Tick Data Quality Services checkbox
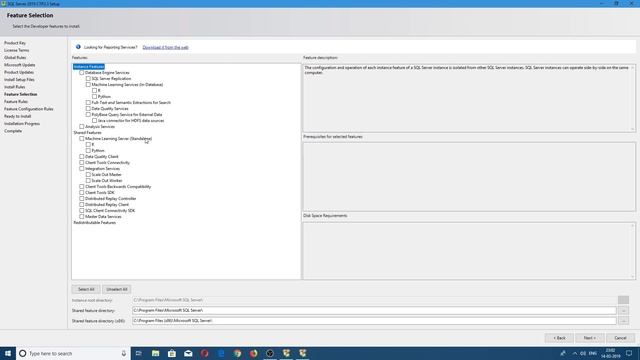640x360 pixels. click(x=88, y=109)
